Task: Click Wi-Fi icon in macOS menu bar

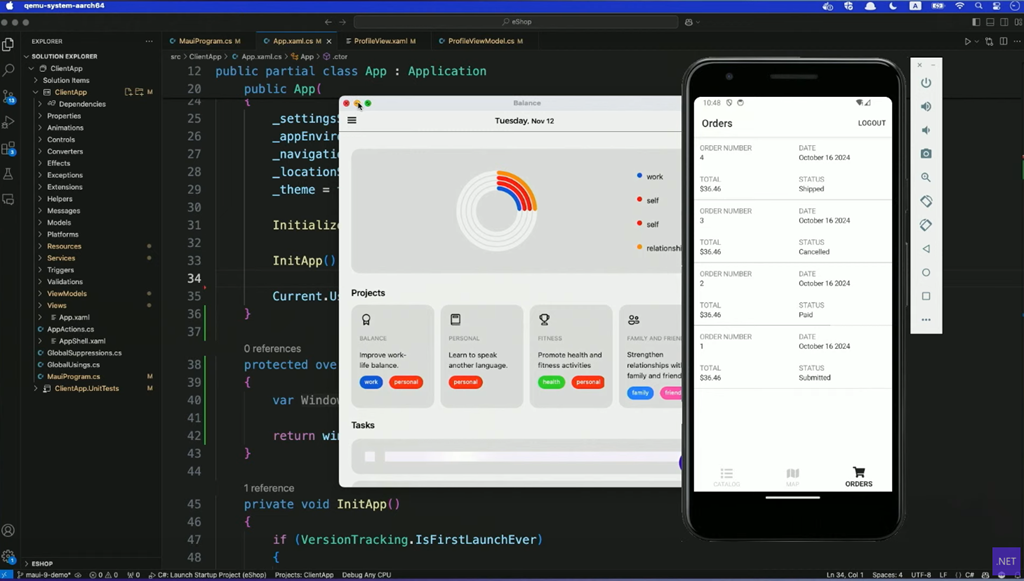Action: click(x=959, y=6)
